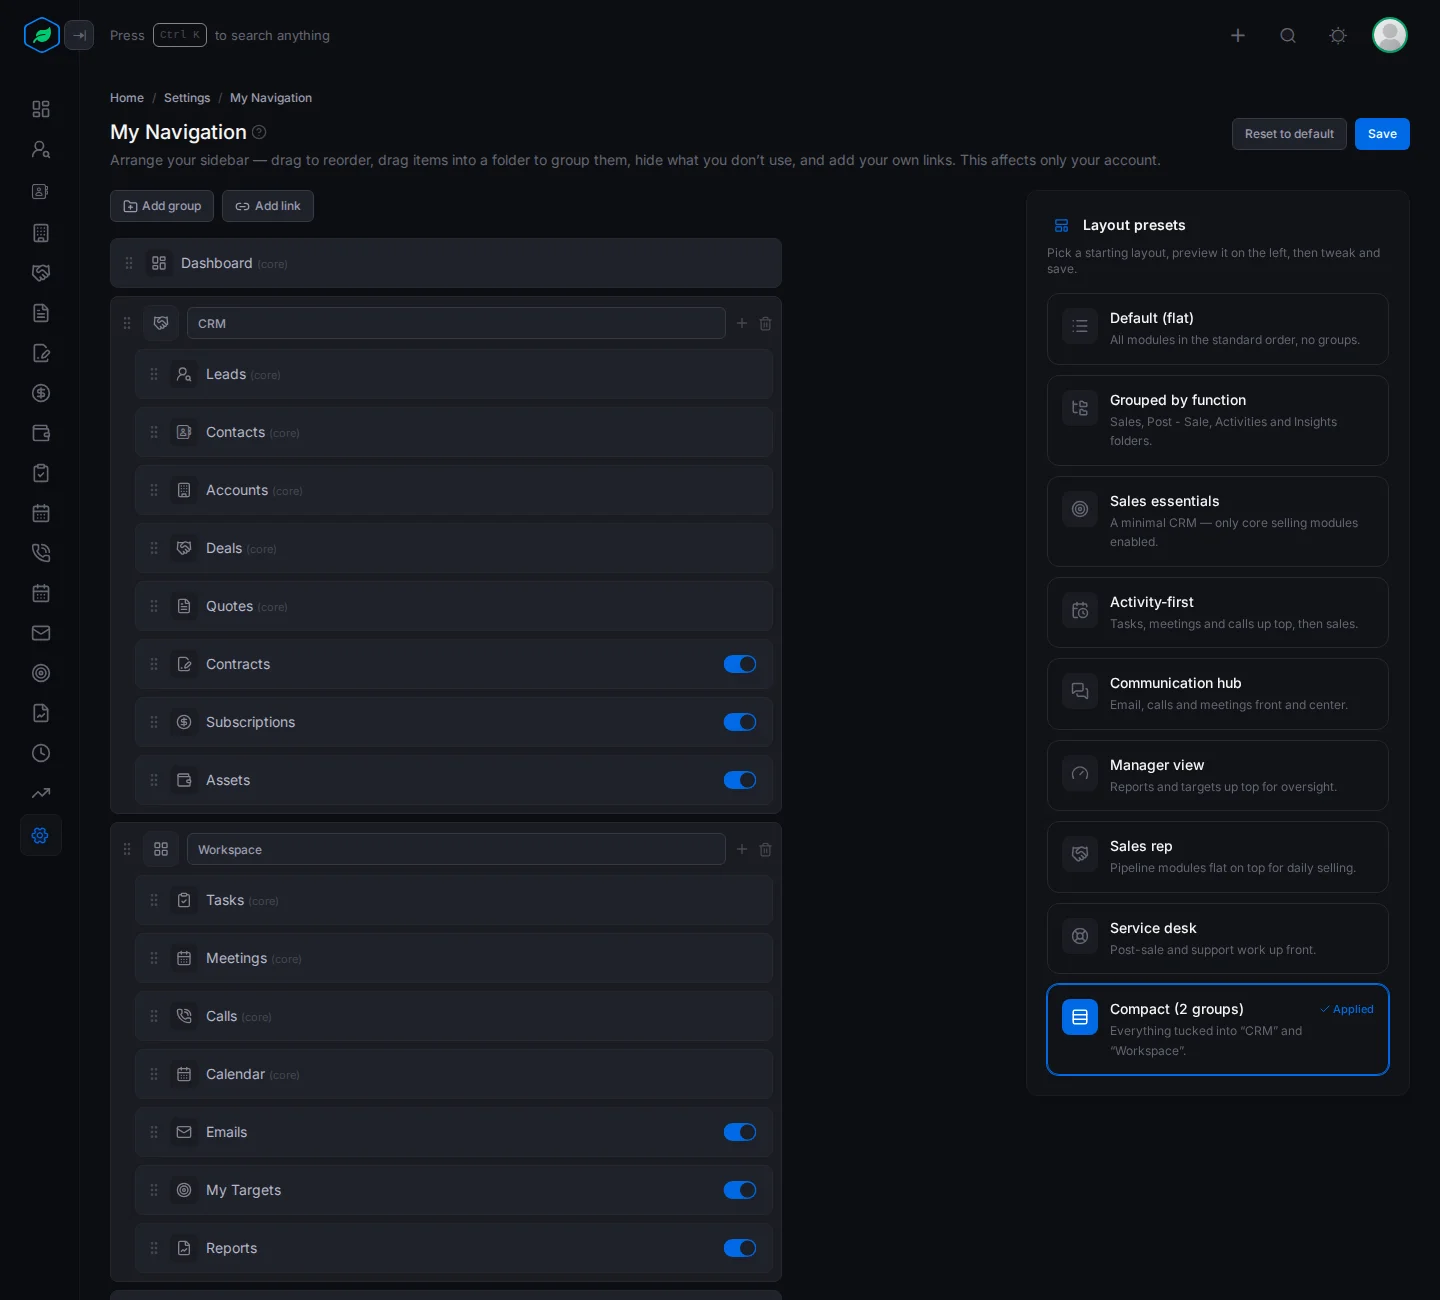
Task: Open Leads icon in the sidebar
Action: click(x=41, y=149)
